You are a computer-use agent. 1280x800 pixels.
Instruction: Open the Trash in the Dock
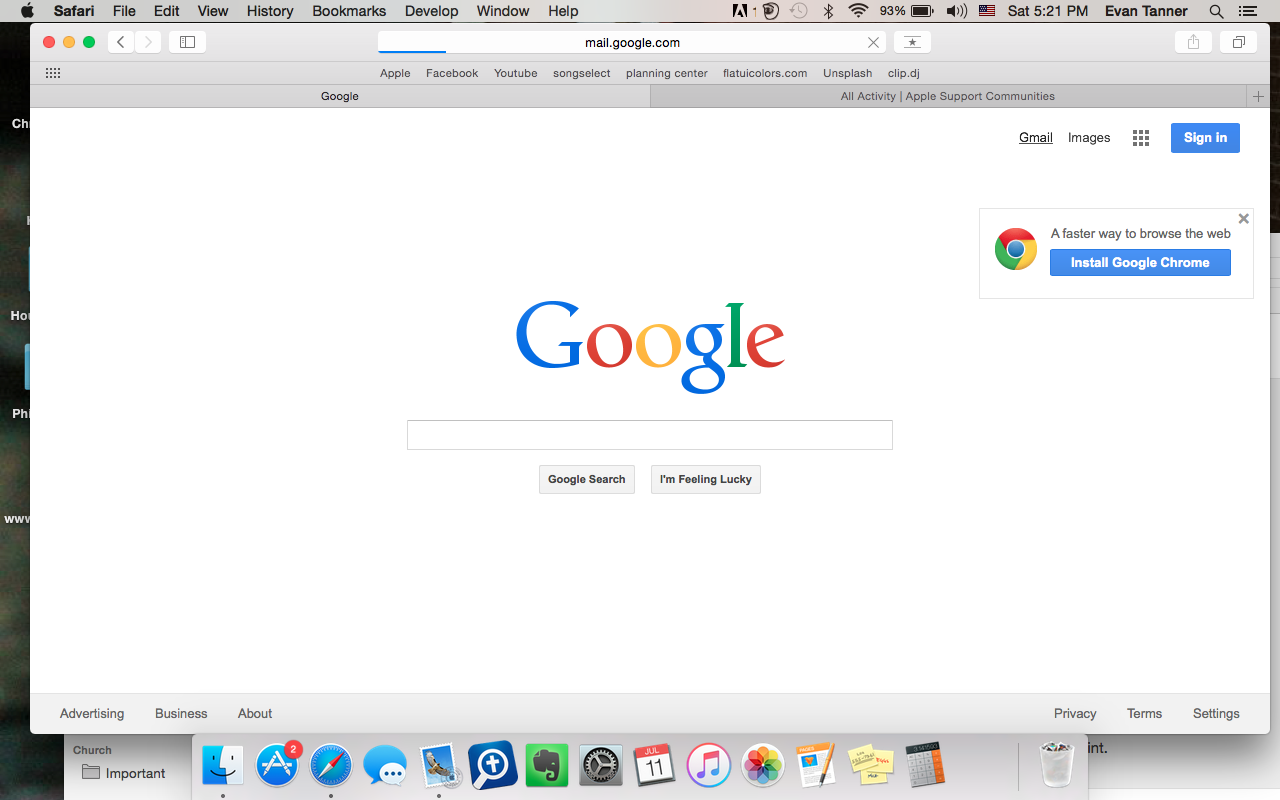pos(1057,765)
